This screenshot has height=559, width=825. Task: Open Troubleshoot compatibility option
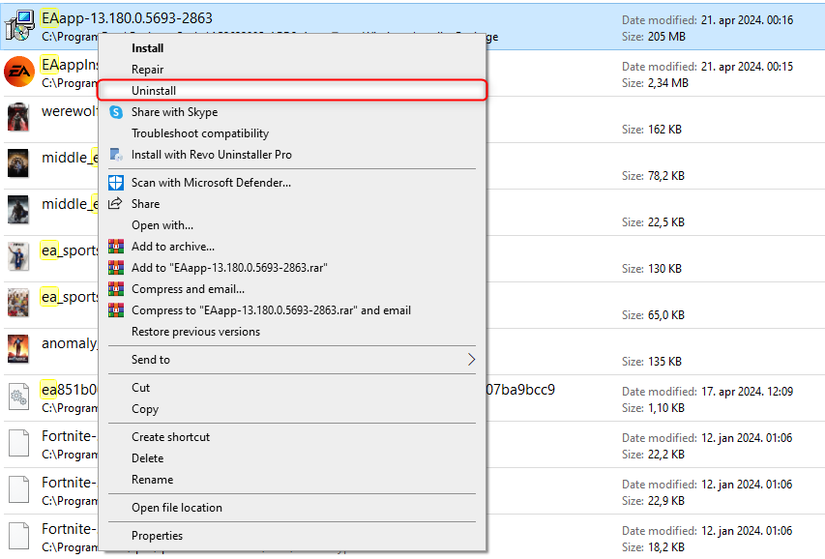200,133
